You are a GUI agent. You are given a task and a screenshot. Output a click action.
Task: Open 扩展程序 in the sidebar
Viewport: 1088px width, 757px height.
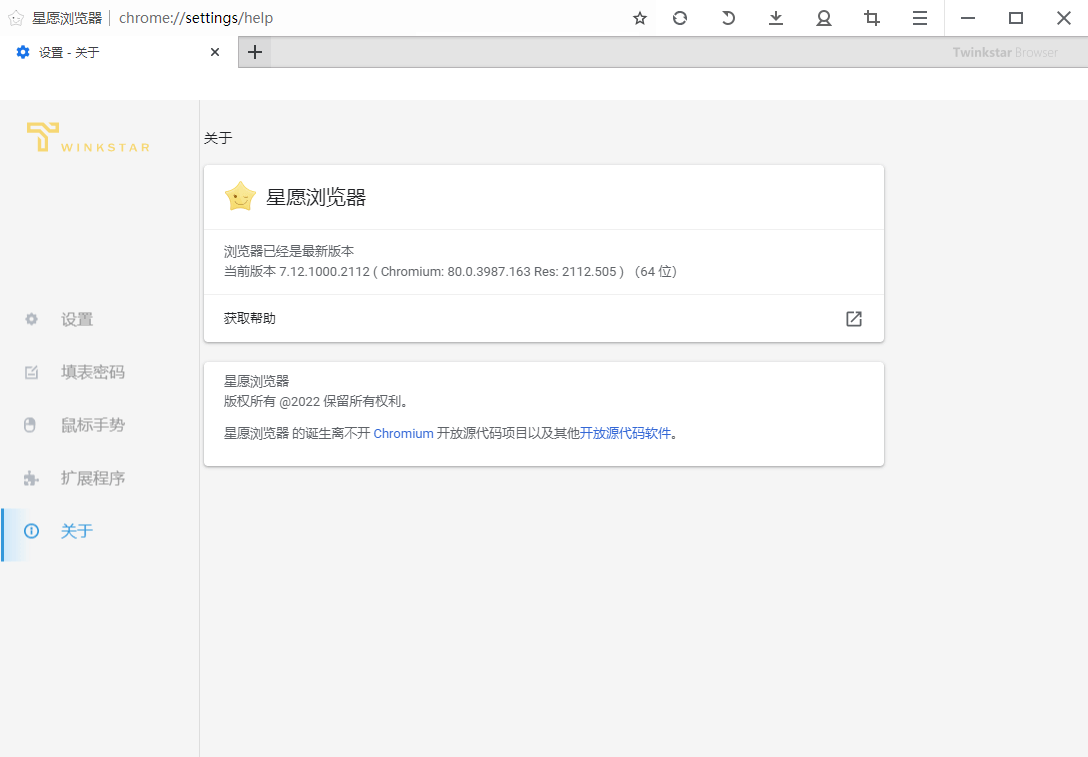pos(92,478)
